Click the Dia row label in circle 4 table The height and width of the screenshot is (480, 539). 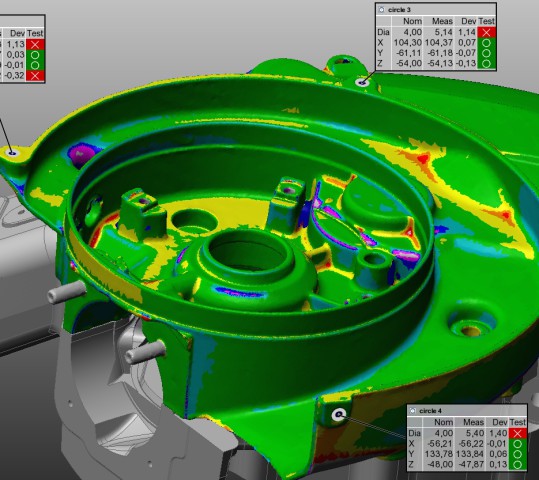(x=415, y=433)
